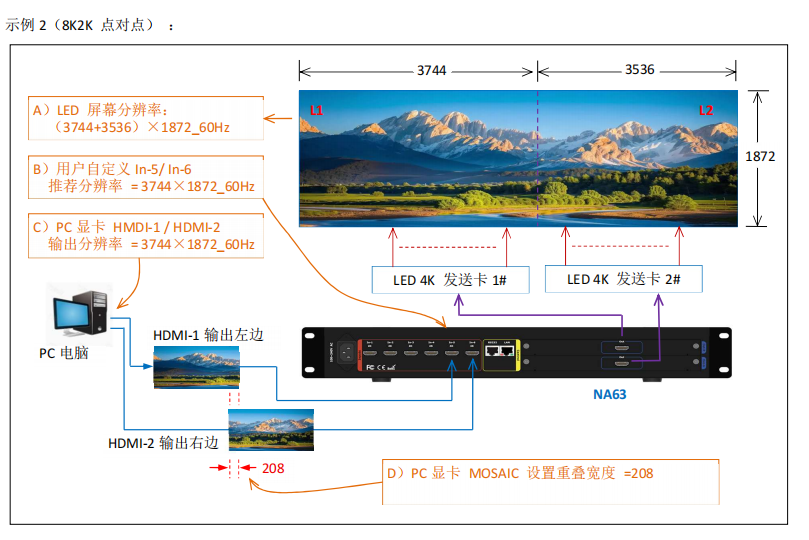
Task: Click the In-2 HDMI port on NA63
Action: pos(390,353)
